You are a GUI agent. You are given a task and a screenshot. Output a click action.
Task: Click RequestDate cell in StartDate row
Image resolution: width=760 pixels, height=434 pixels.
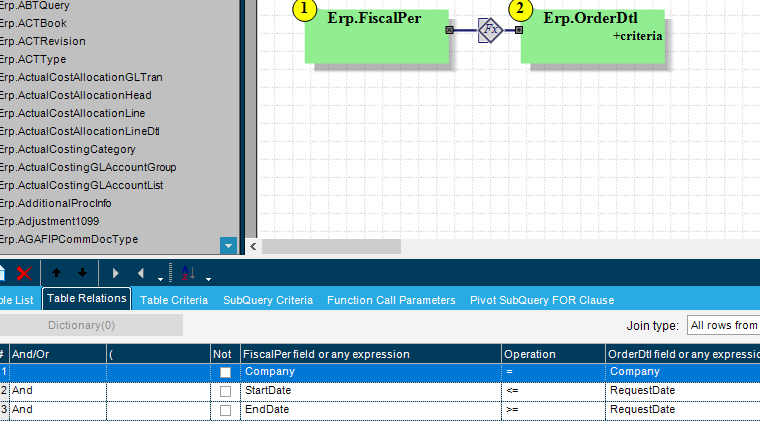click(683, 391)
